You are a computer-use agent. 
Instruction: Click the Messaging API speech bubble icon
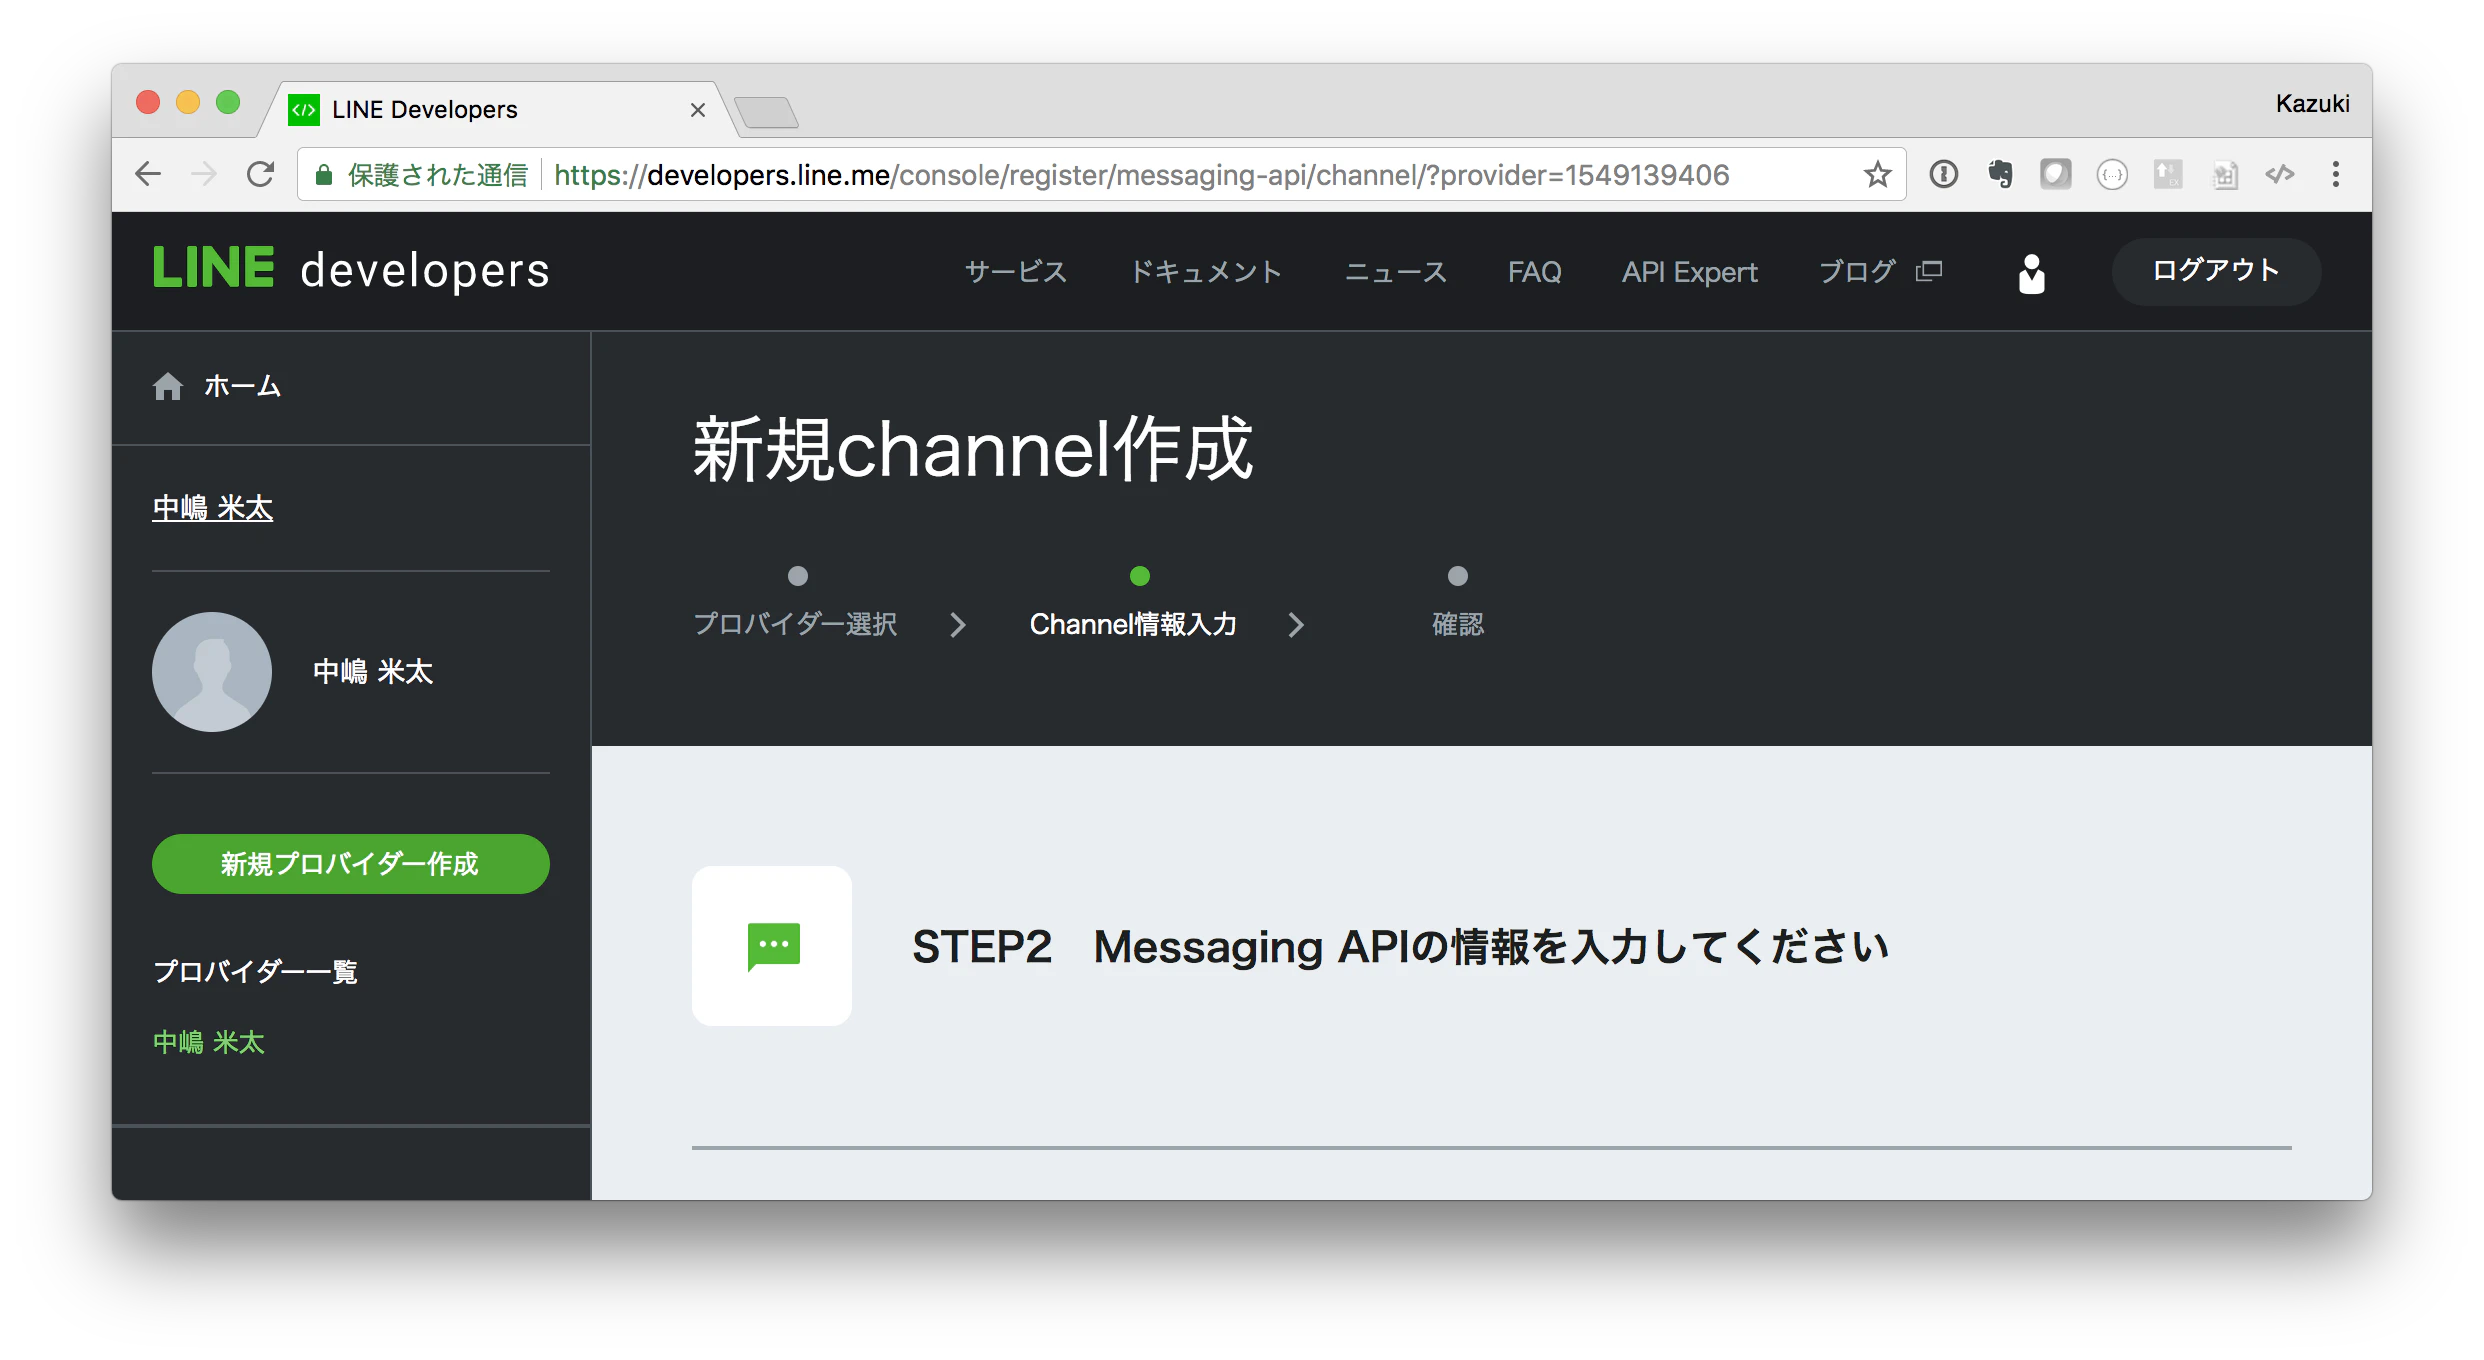[772, 946]
